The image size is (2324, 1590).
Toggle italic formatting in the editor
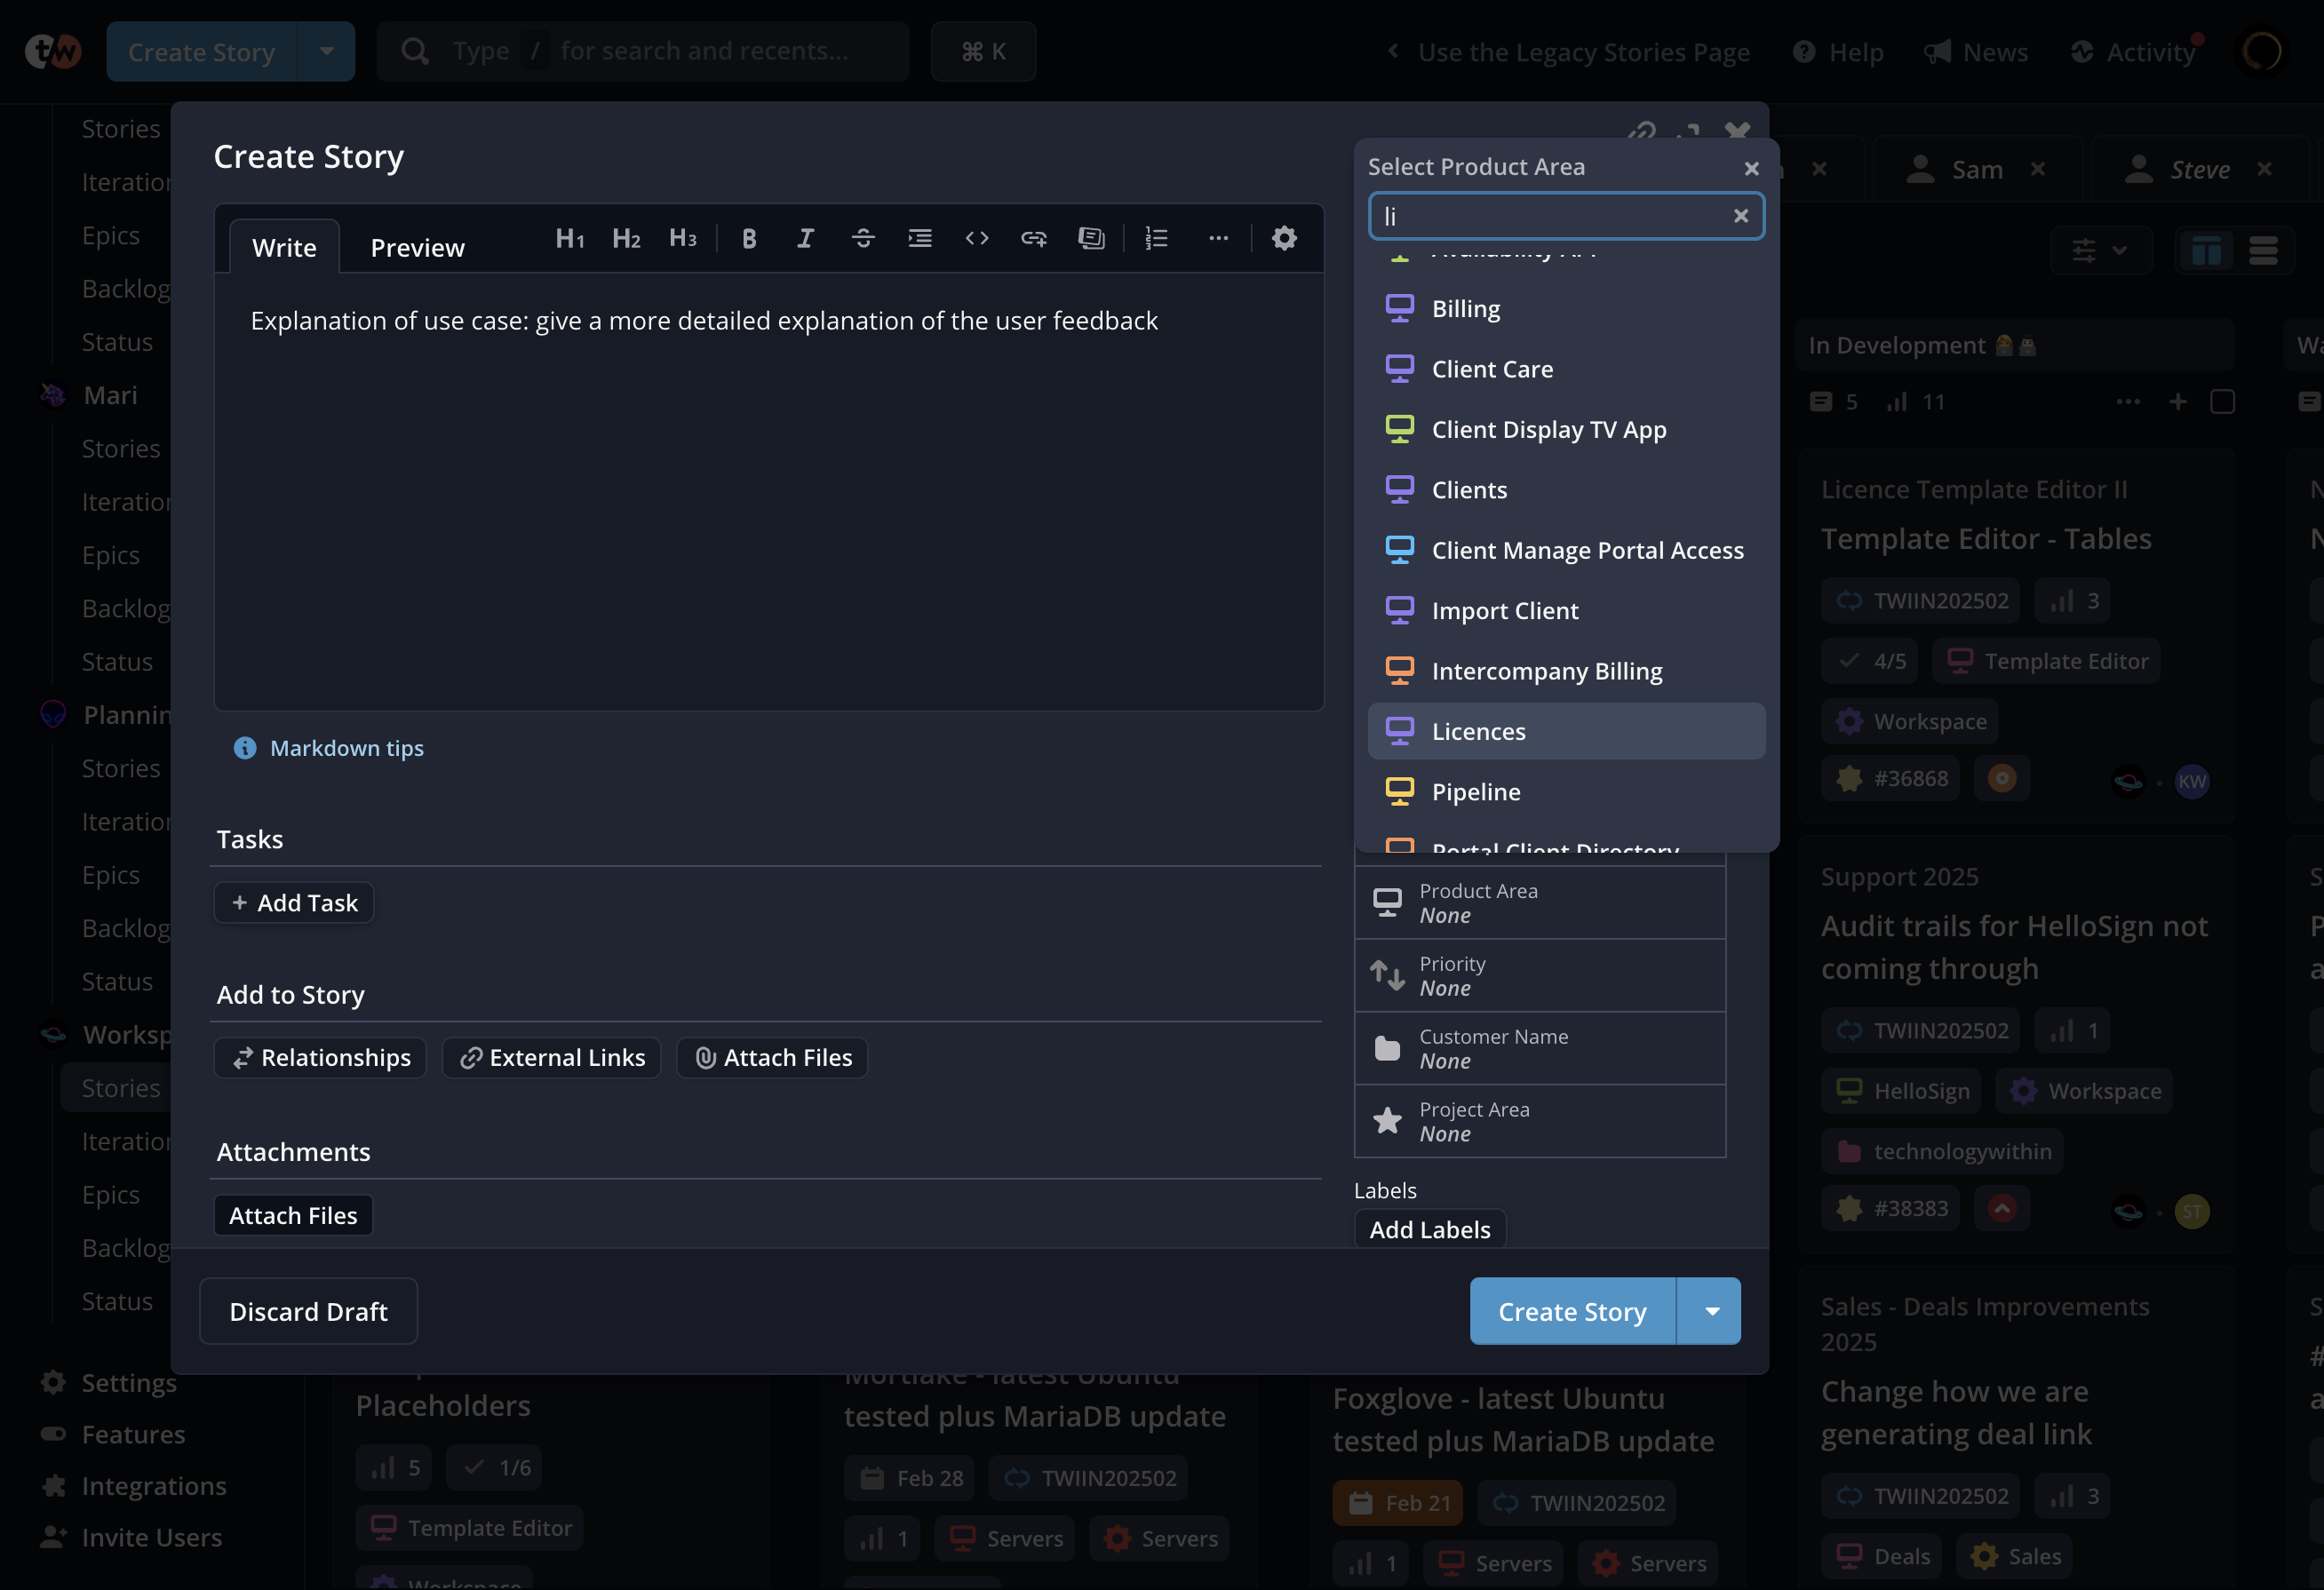coord(805,238)
